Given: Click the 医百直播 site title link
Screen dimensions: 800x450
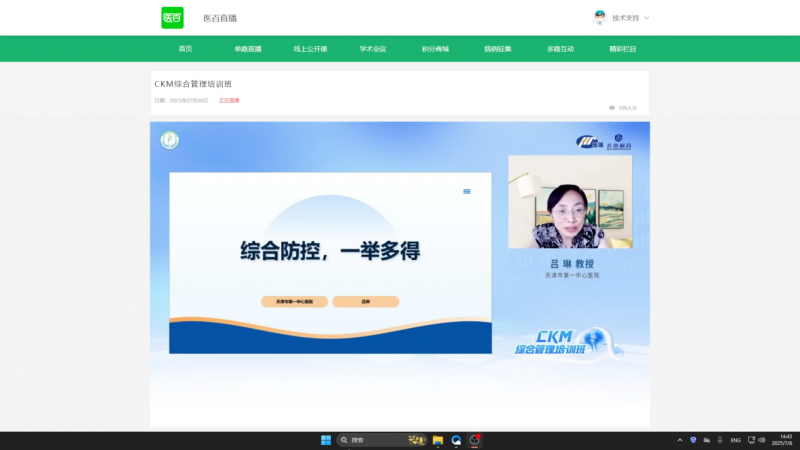Looking at the screenshot, I should click(x=220, y=18).
